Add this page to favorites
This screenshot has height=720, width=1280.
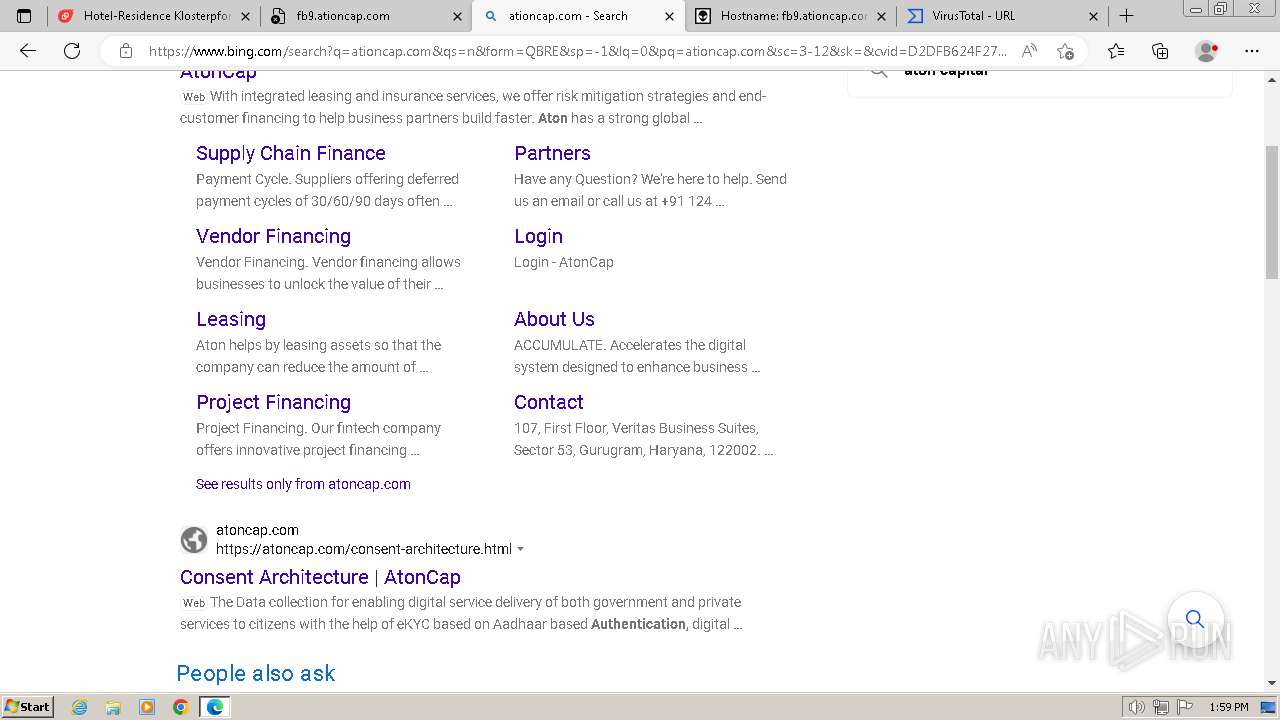click(x=1065, y=51)
